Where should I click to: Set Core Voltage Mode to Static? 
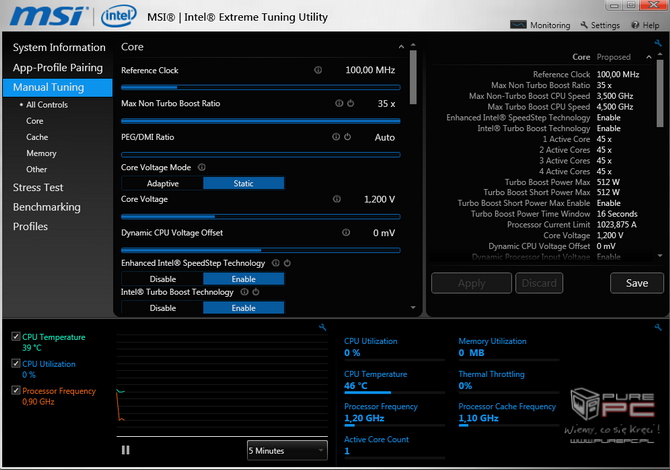coord(244,183)
